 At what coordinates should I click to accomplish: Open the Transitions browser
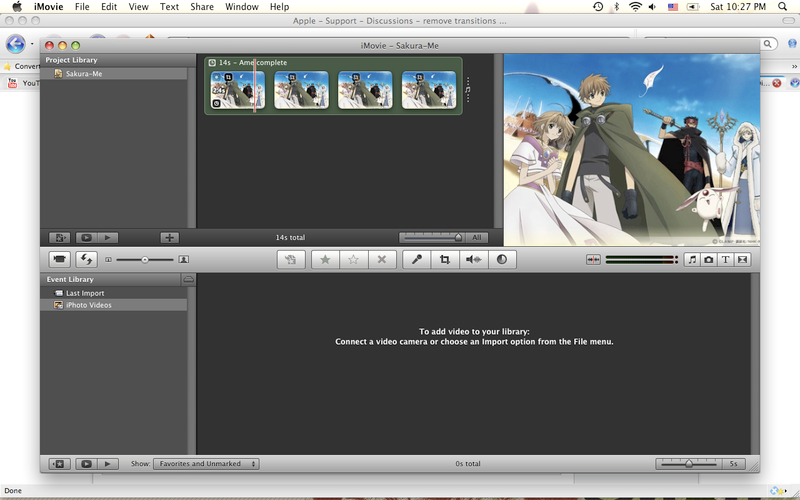[742, 259]
